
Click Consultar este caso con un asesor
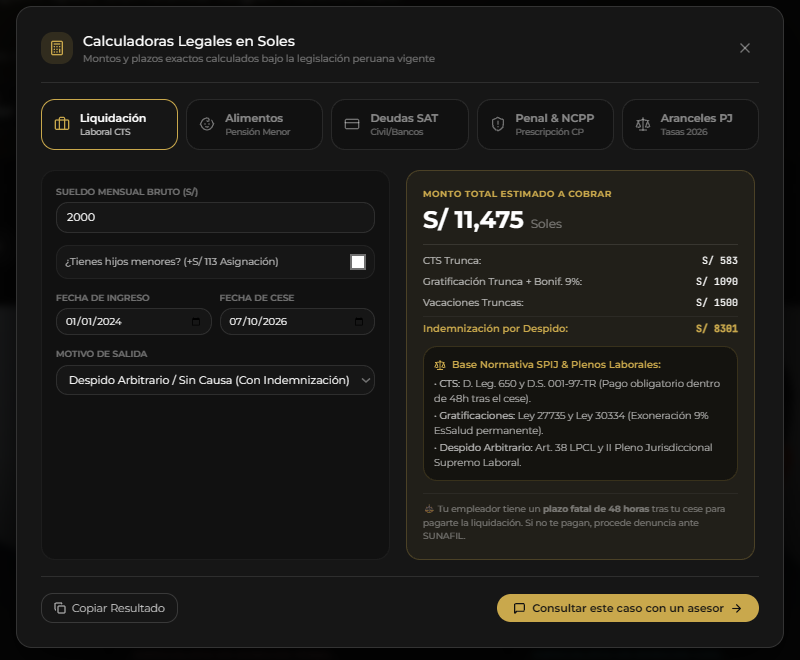pyautogui.click(x=628, y=608)
